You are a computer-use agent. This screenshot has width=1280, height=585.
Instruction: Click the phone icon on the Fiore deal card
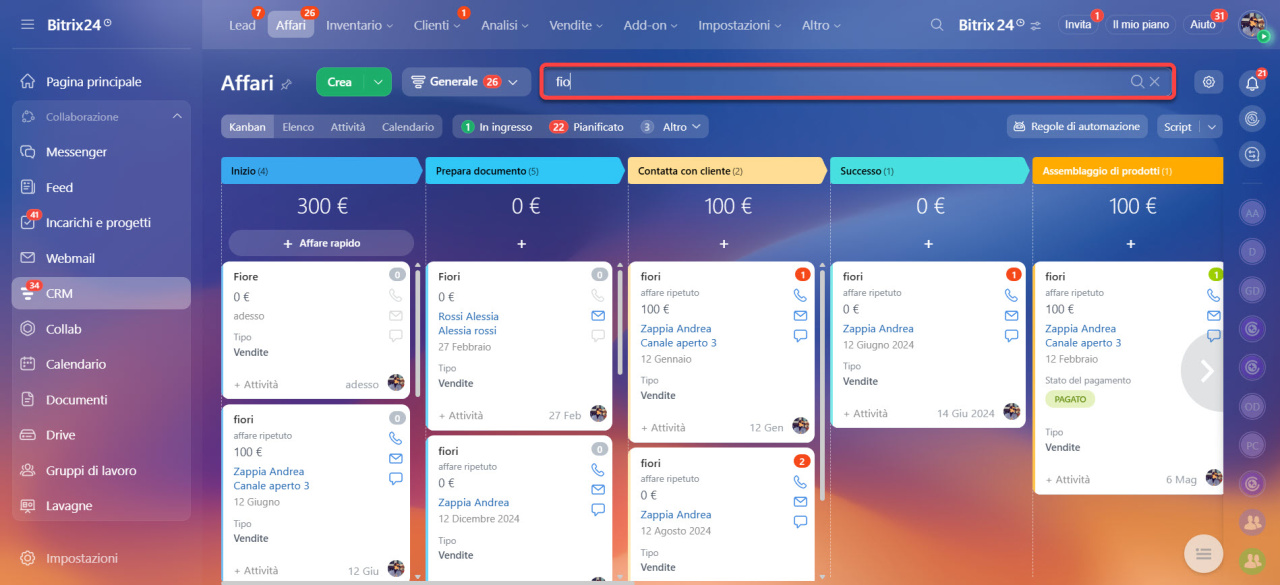pos(395,295)
